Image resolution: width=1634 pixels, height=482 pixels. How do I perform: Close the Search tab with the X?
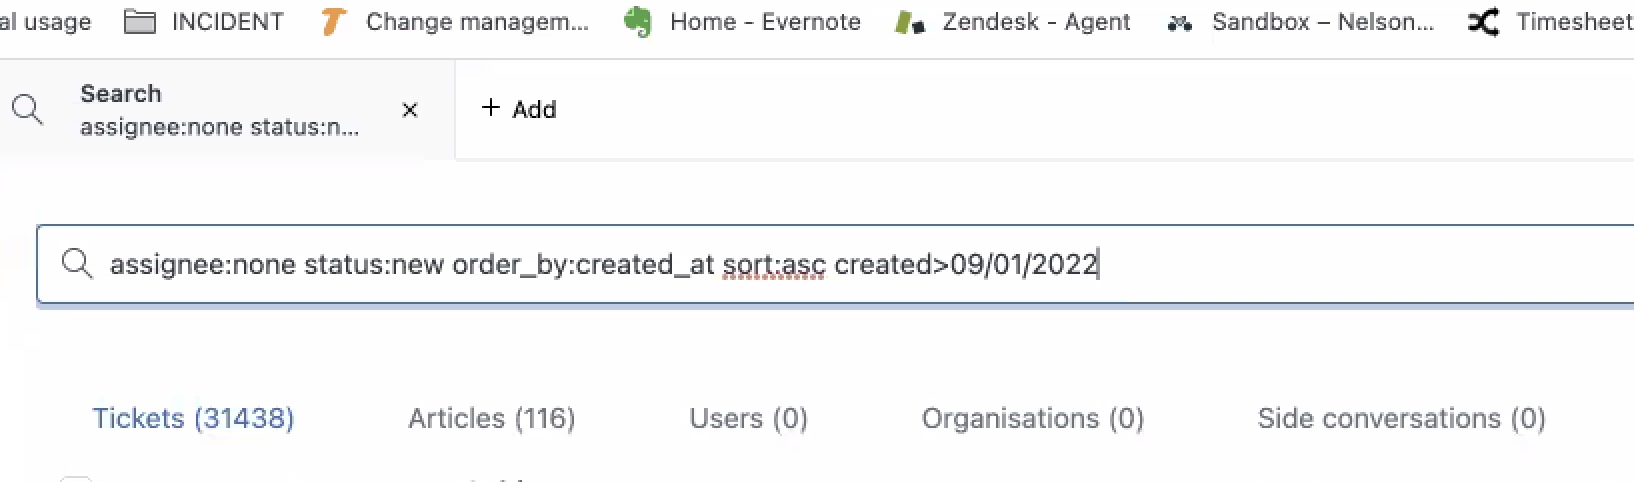pyautogui.click(x=410, y=110)
